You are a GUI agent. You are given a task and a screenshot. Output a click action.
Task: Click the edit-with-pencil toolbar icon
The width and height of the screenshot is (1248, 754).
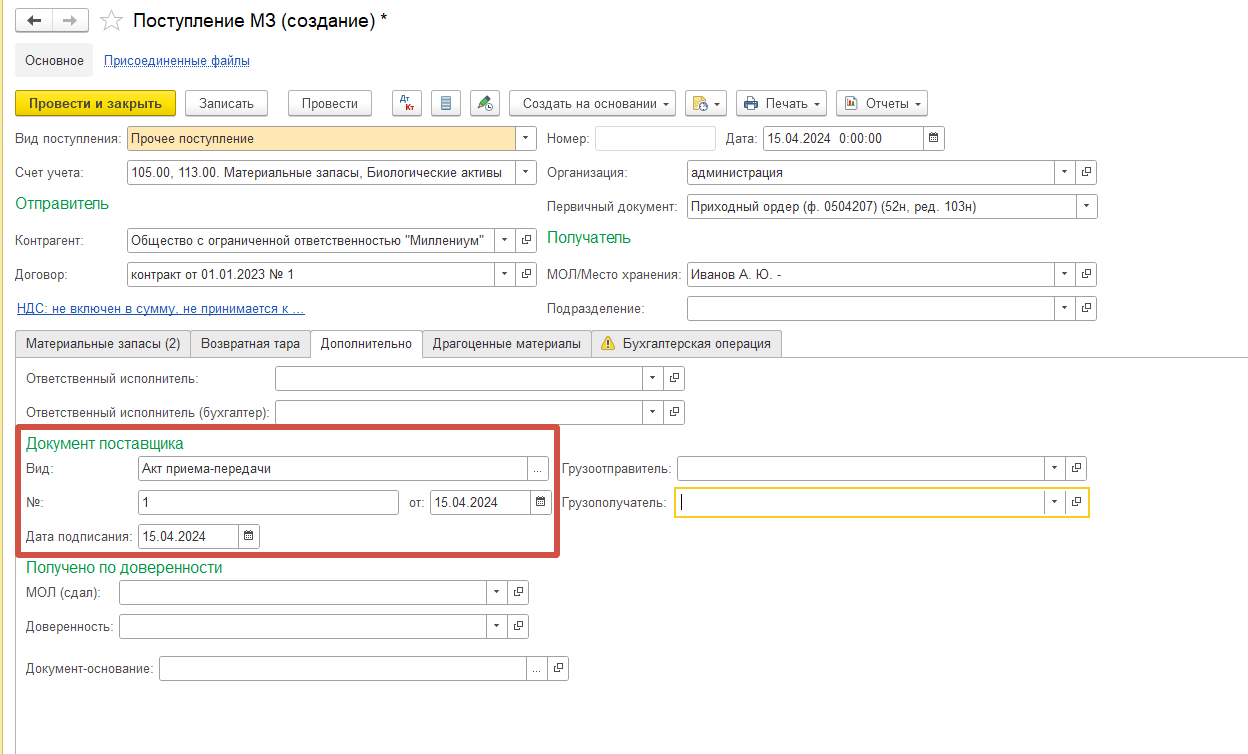[x=485, y=103]
